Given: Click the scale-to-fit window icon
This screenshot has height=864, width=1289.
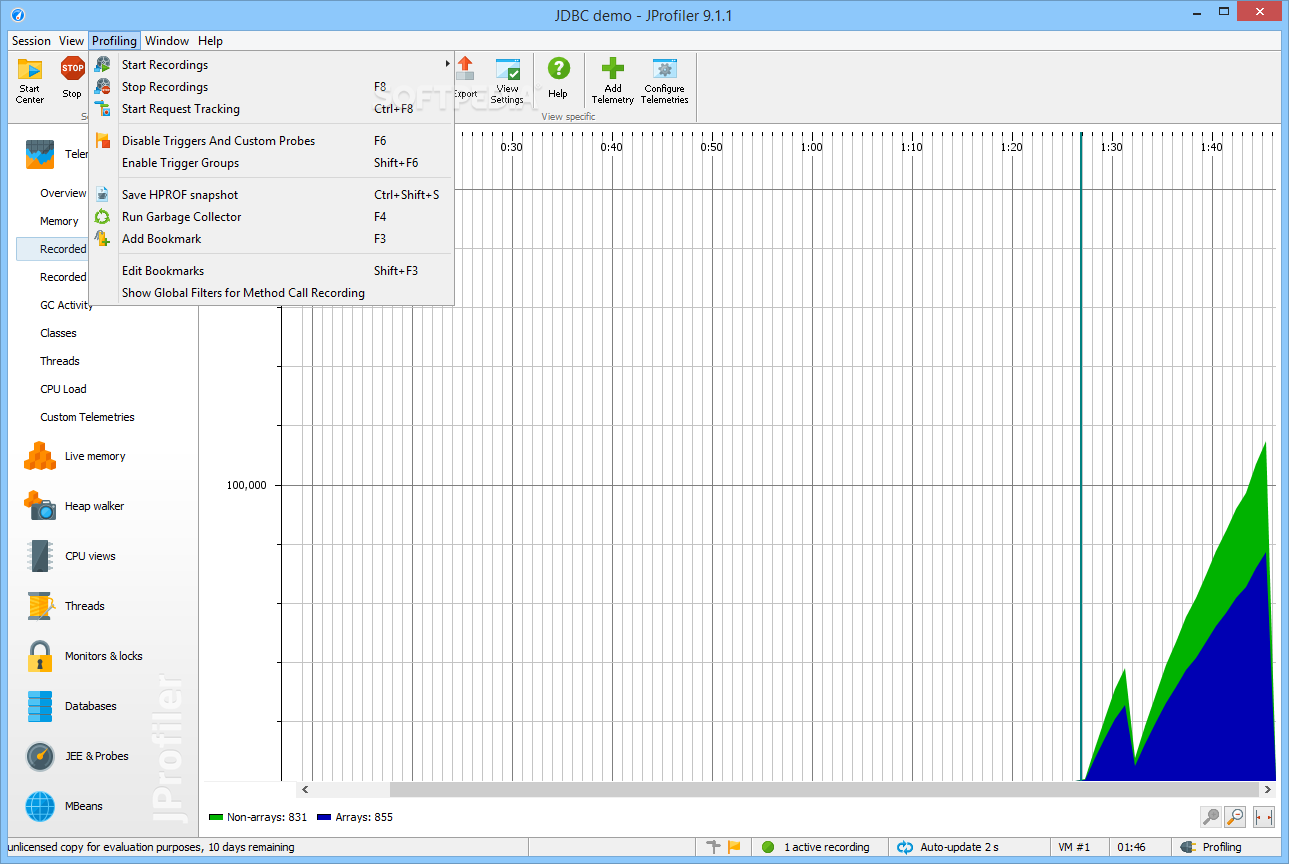Looking at the screenshot, I should pos(1264,817).
